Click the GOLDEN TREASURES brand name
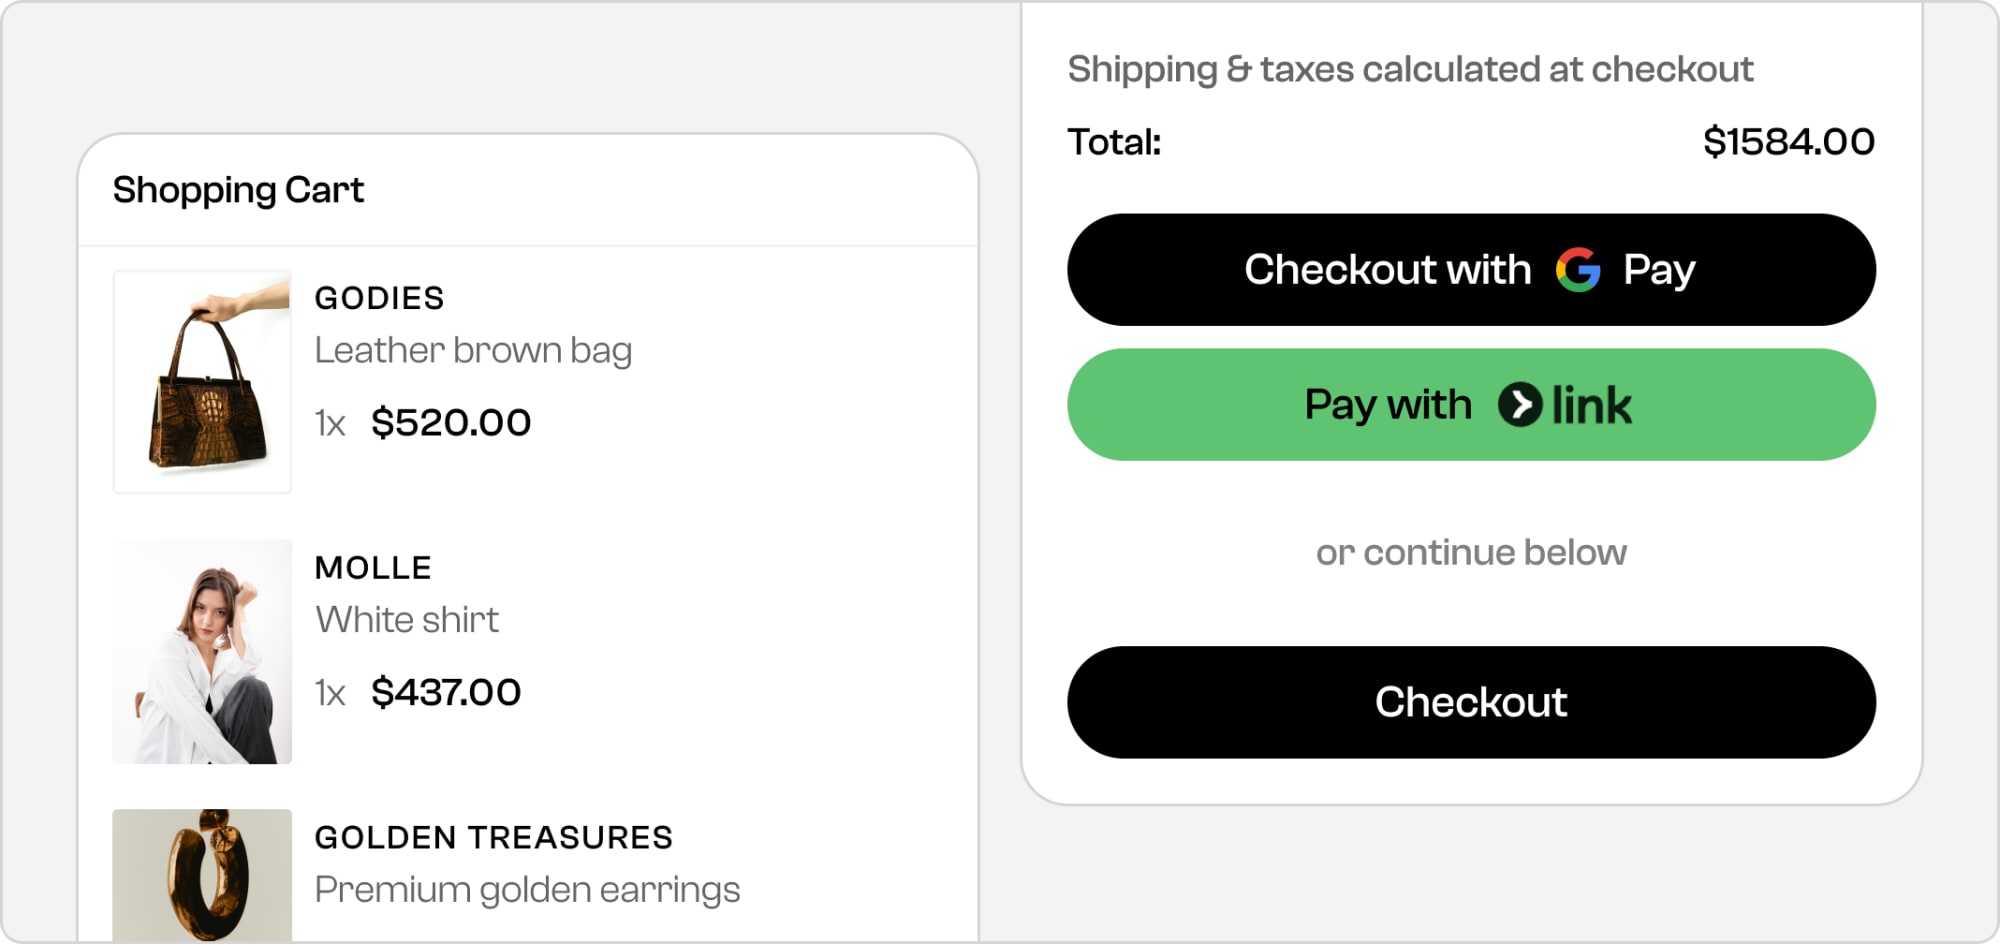 click(x=494, y=838)
